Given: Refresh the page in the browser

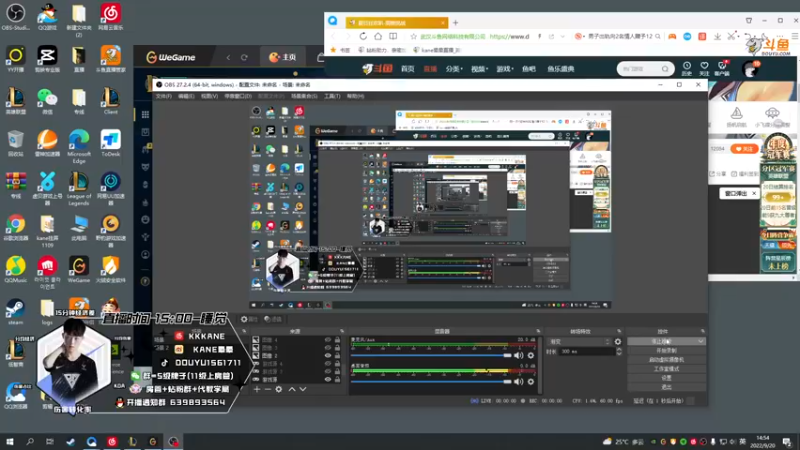Looking at the screenshot, I should [363, 36].
